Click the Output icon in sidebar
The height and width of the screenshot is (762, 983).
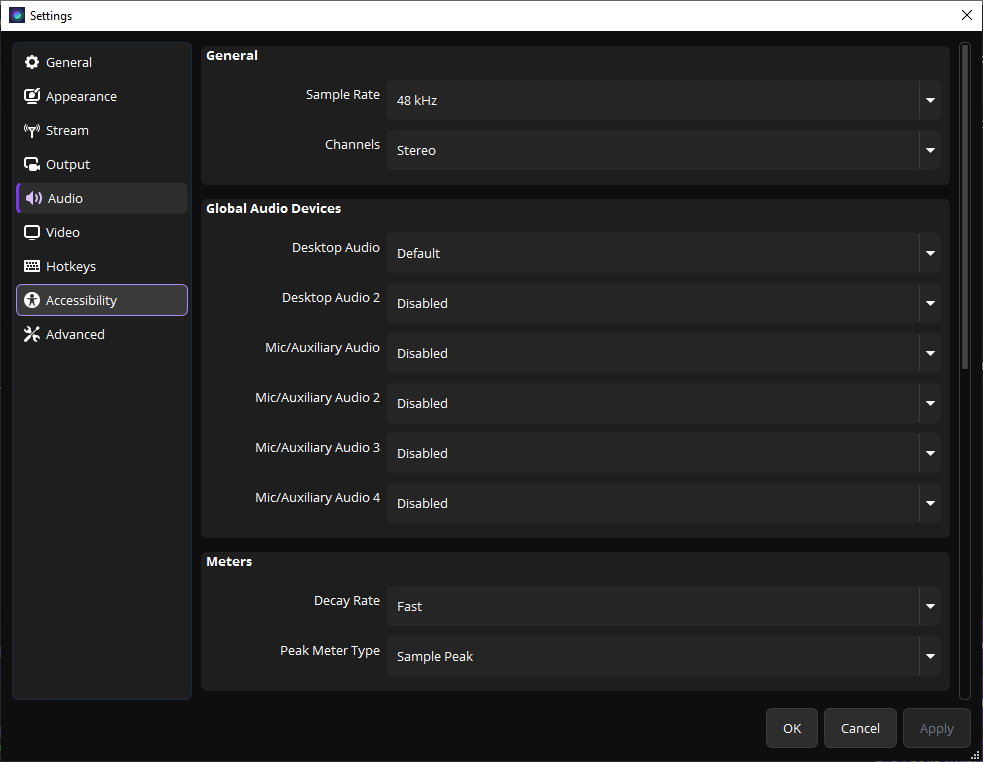[32, 164]
